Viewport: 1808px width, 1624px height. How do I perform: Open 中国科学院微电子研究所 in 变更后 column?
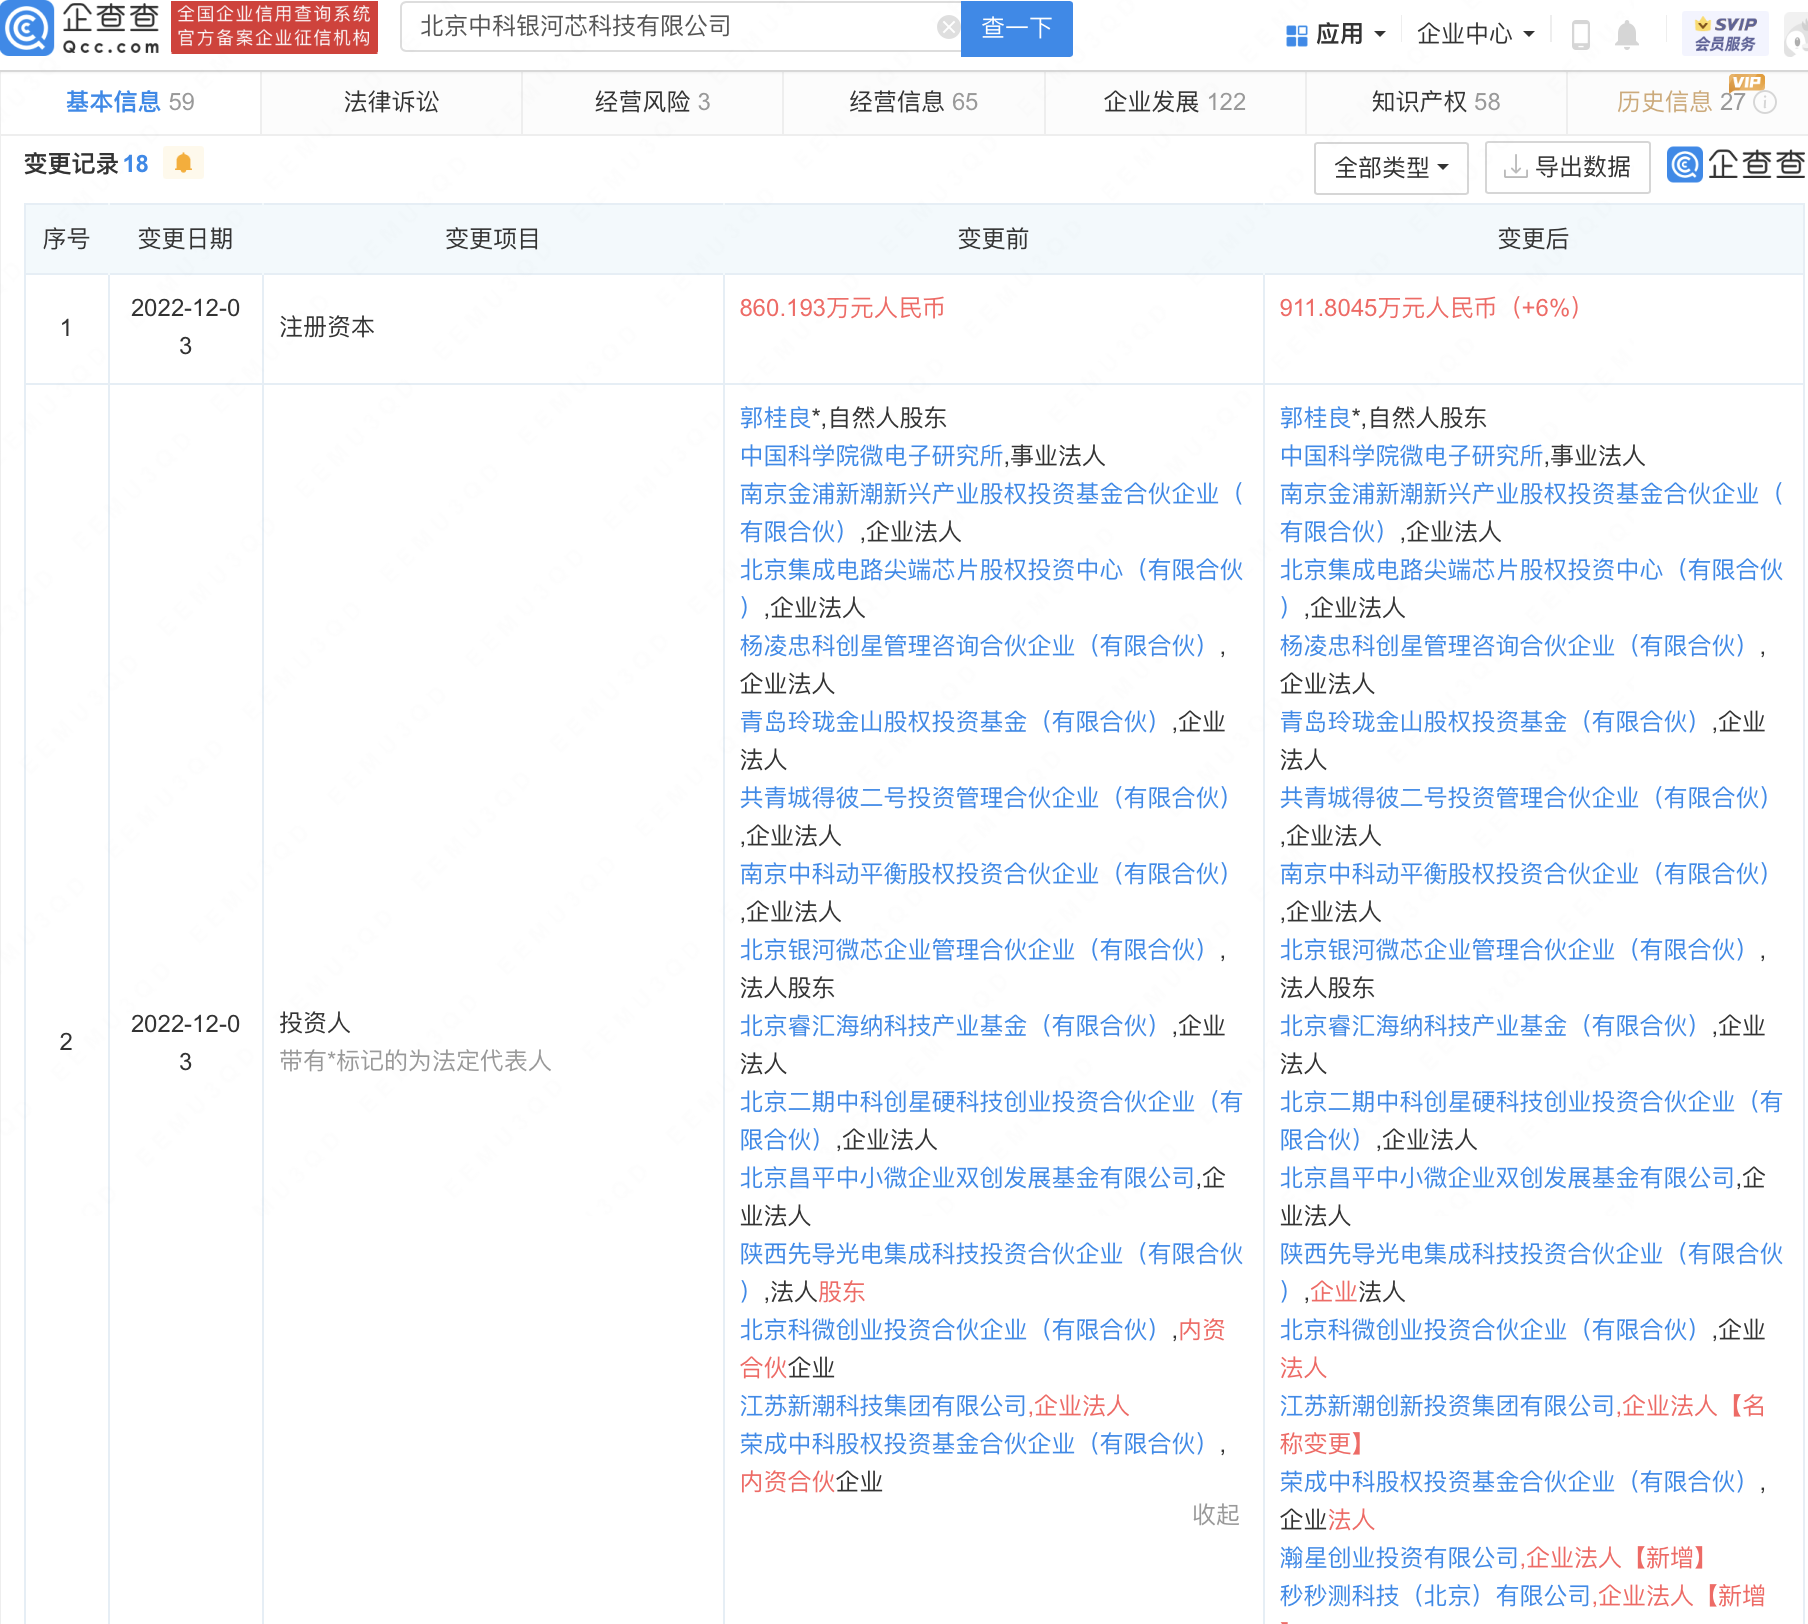[x=1412, y=456]
